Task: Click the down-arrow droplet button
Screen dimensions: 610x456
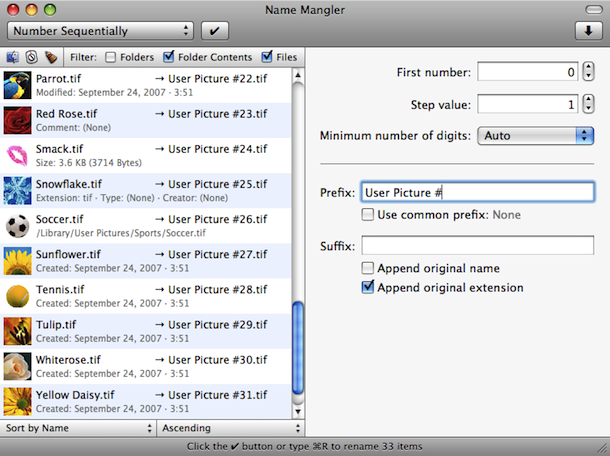Action: pos(588,31)
